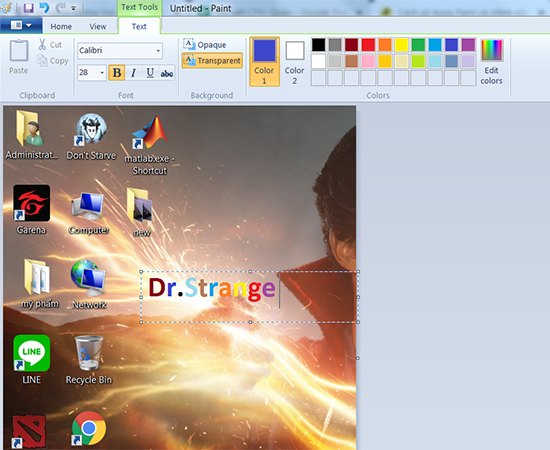The height and width of the screenshot is (450, 550).
Task: Click the Text Tools contextual tab header
Action: coord(139,7)
